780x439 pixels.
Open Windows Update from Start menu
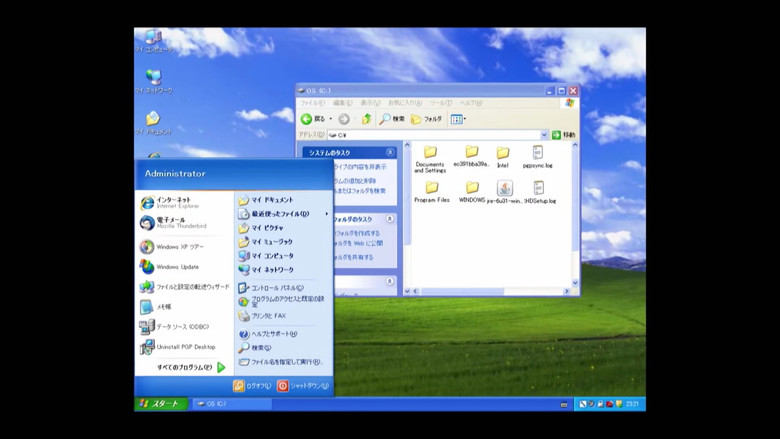(x=176, y=267)
